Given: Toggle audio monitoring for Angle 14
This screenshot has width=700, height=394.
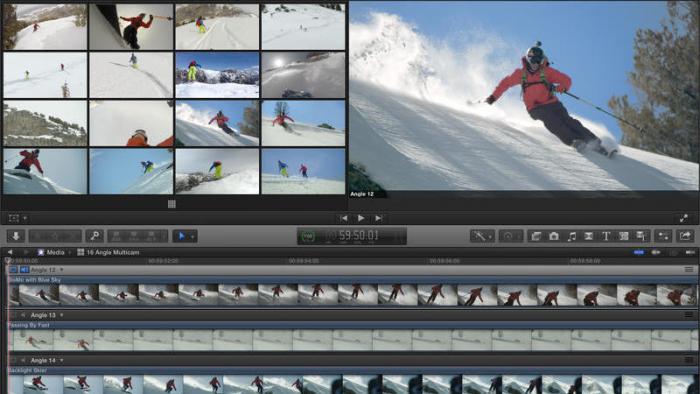Looking at the screenshot, I should (23, 360).
